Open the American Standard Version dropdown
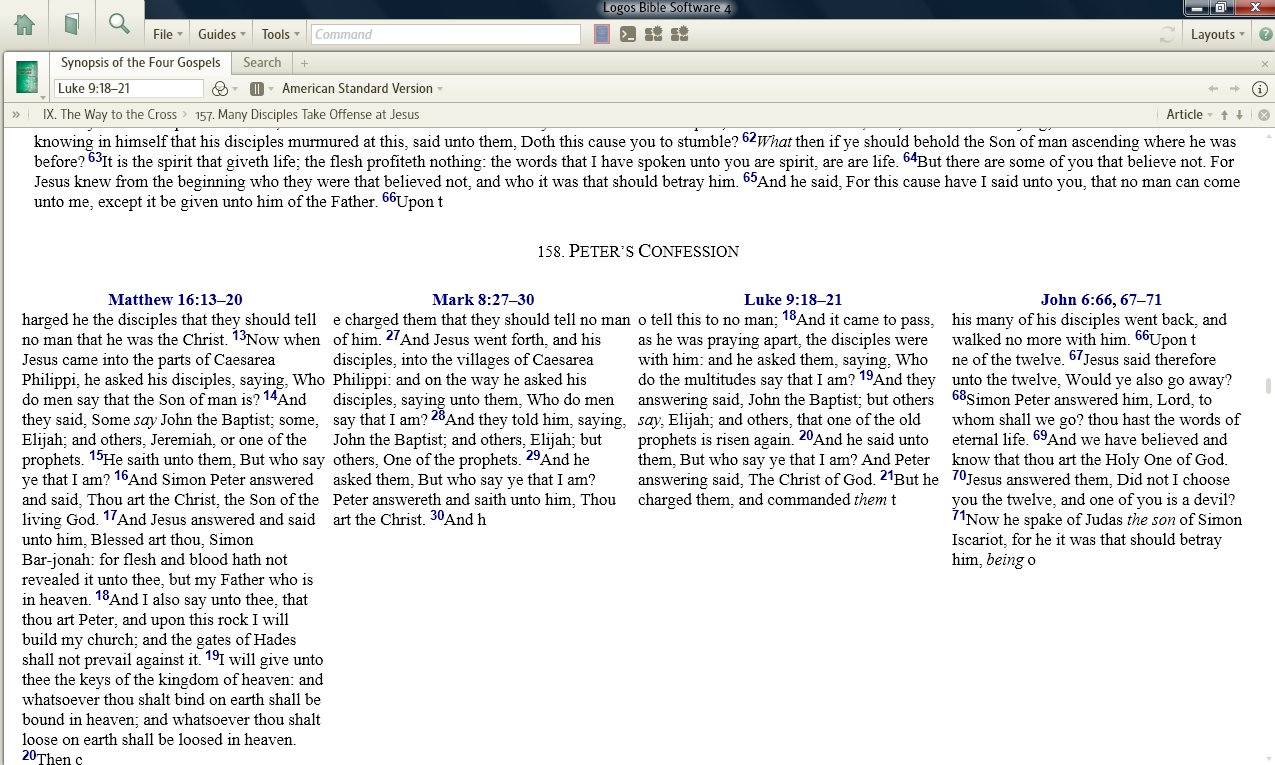1275x765 pixels. (x=361, y=88)
